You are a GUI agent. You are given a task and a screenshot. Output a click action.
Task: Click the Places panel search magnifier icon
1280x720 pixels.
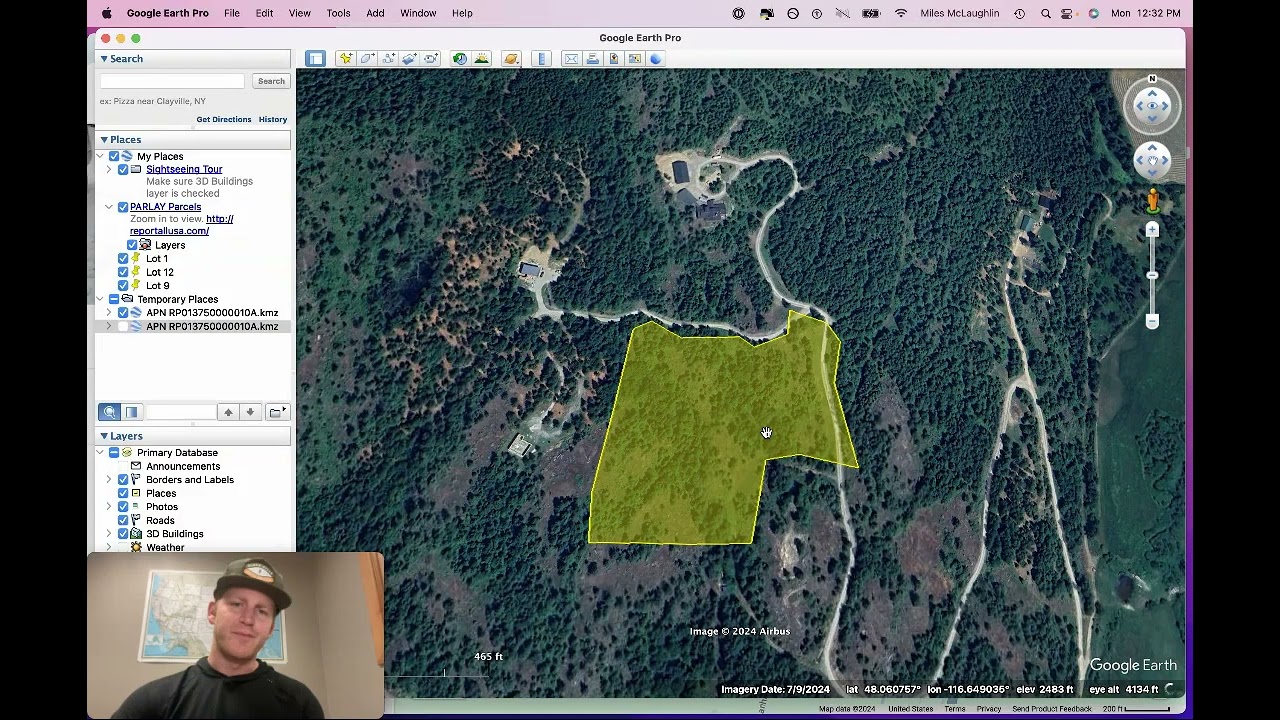pos(110,412)
